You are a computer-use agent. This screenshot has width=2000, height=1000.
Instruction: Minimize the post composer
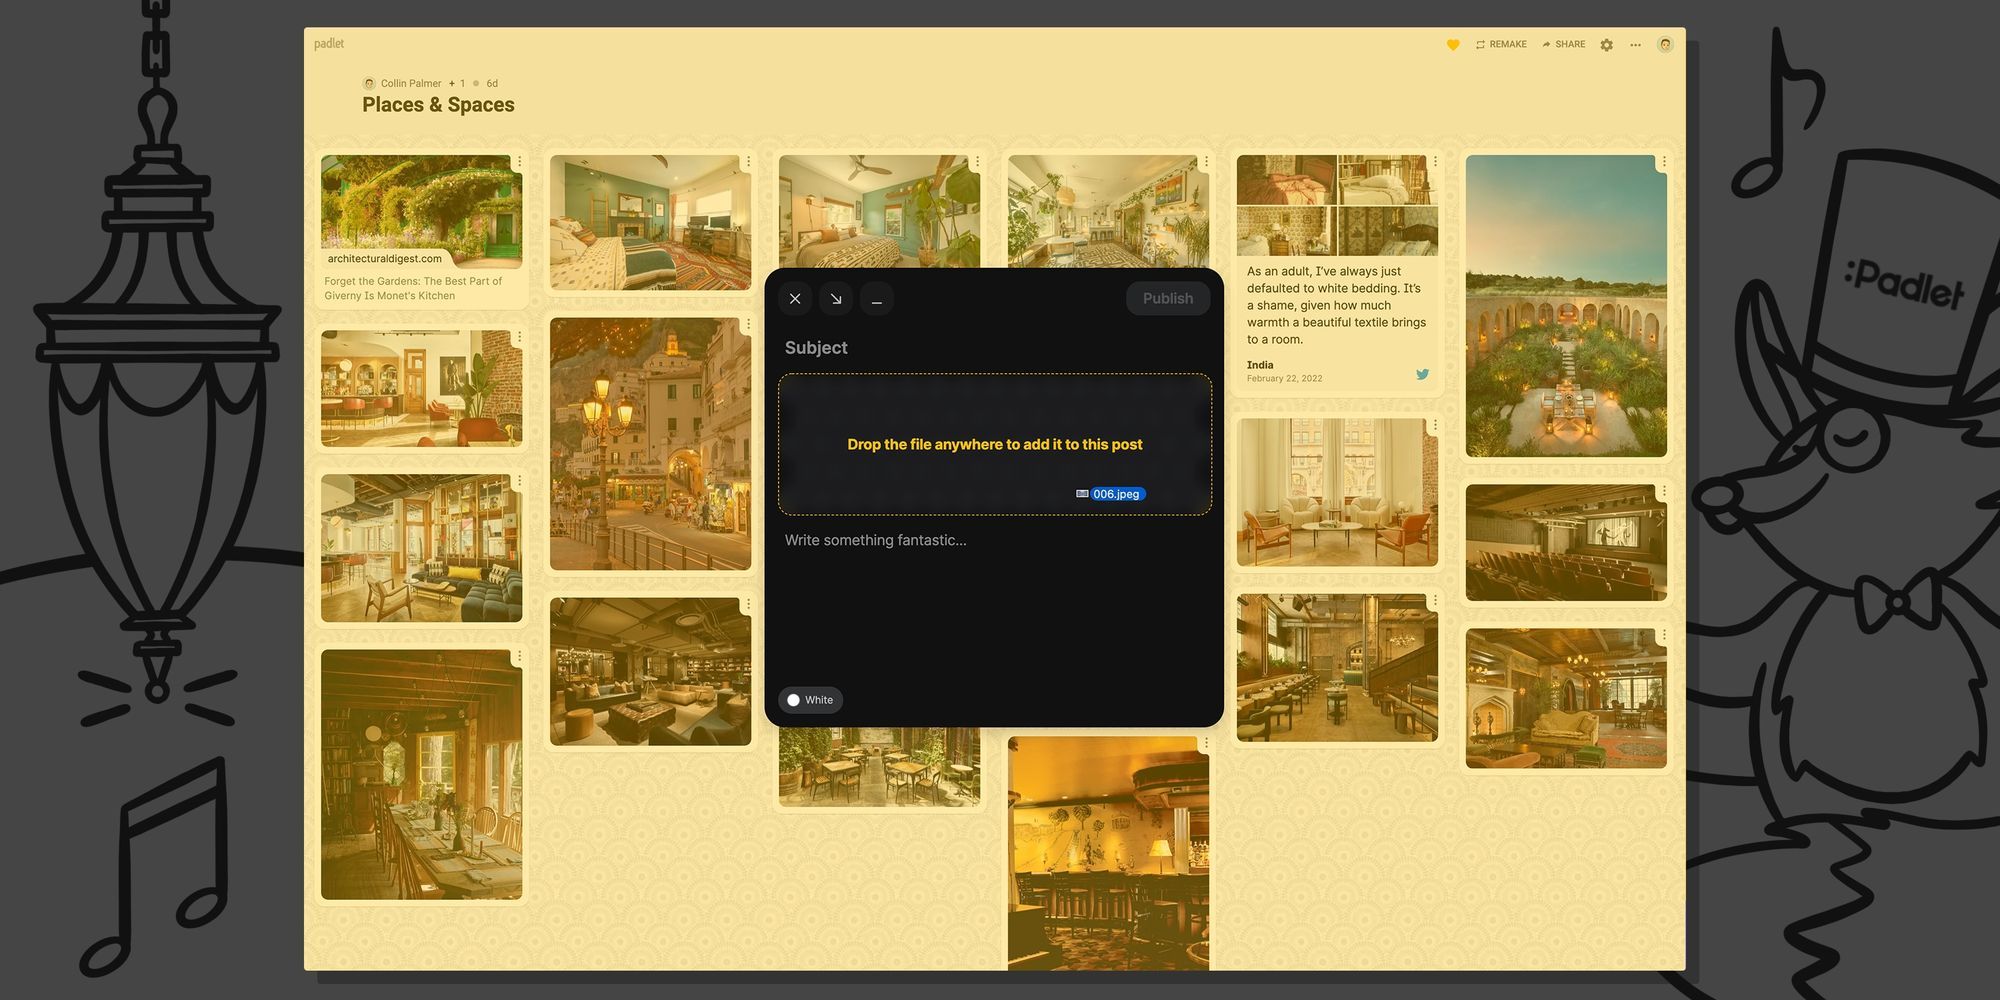click(x=877, y=299)
